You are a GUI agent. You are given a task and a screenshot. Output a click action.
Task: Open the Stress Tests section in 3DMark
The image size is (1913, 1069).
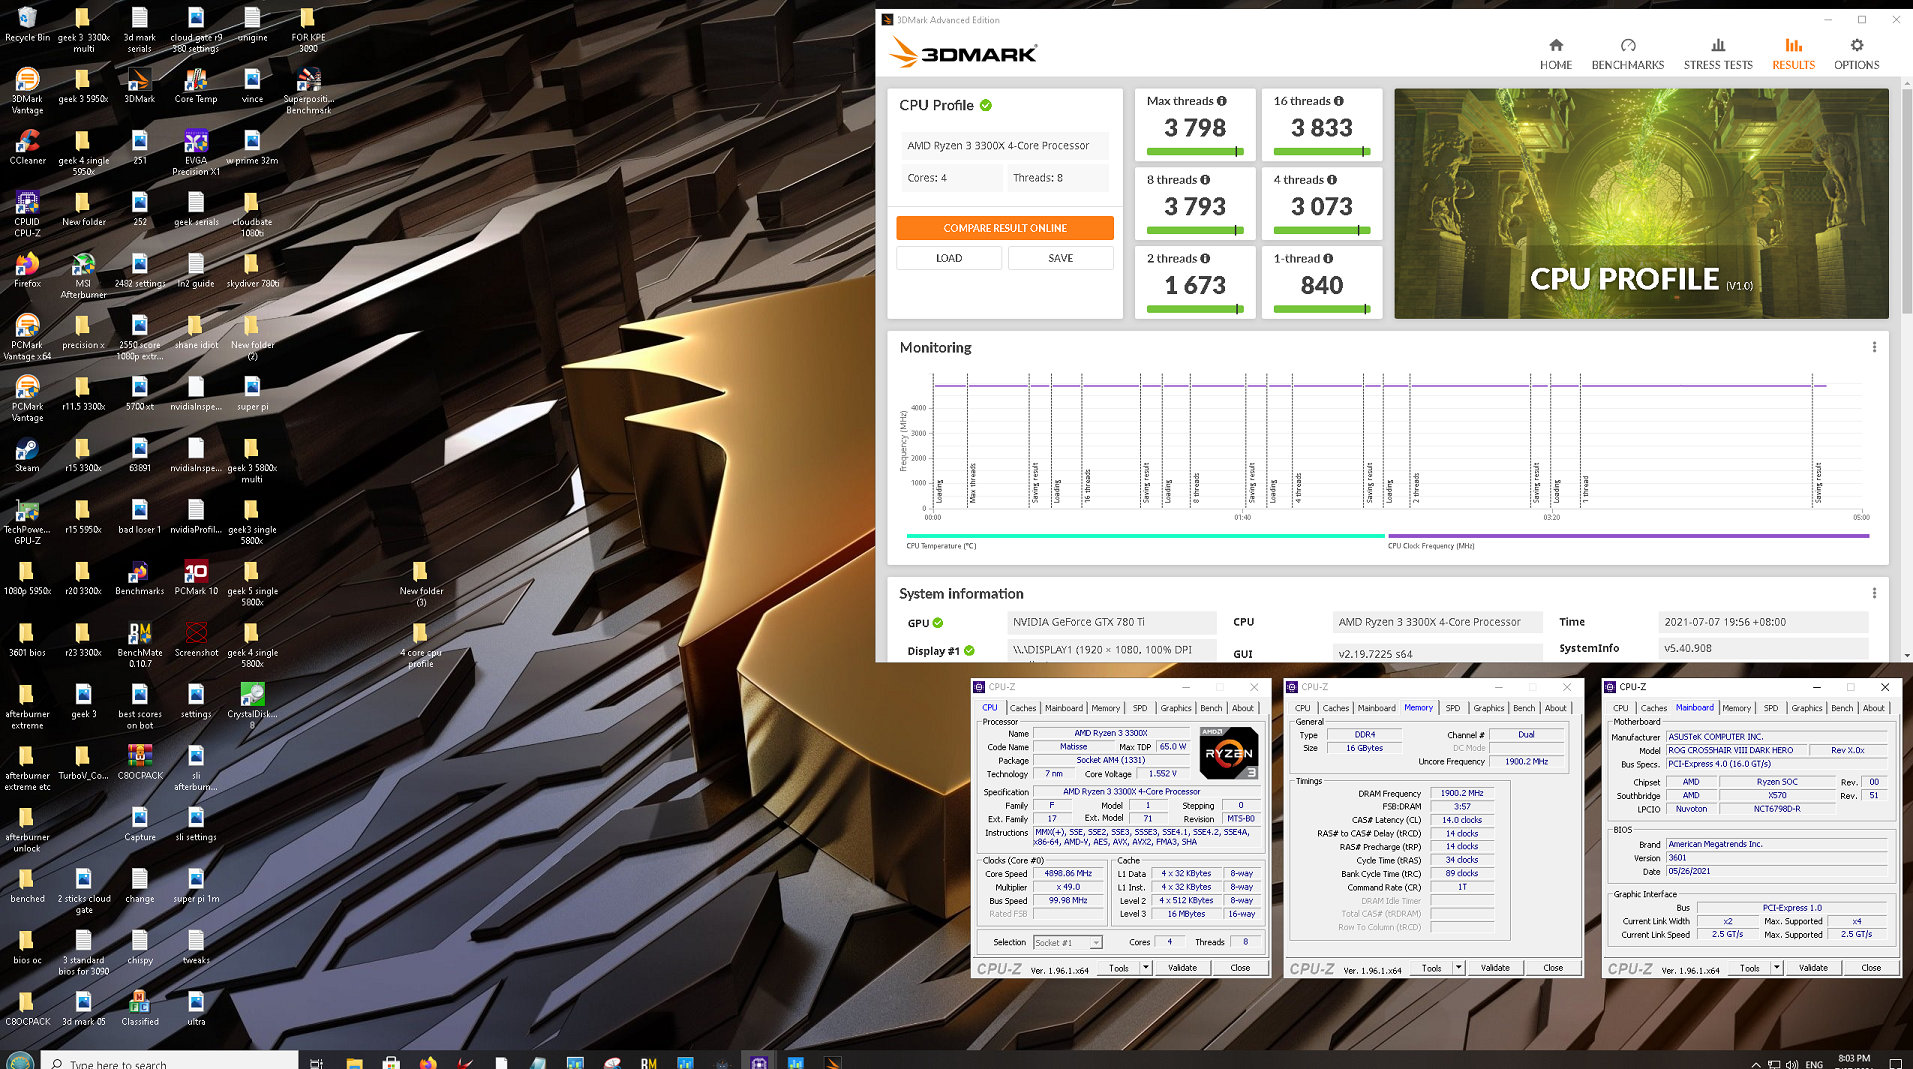(1717, 54)
